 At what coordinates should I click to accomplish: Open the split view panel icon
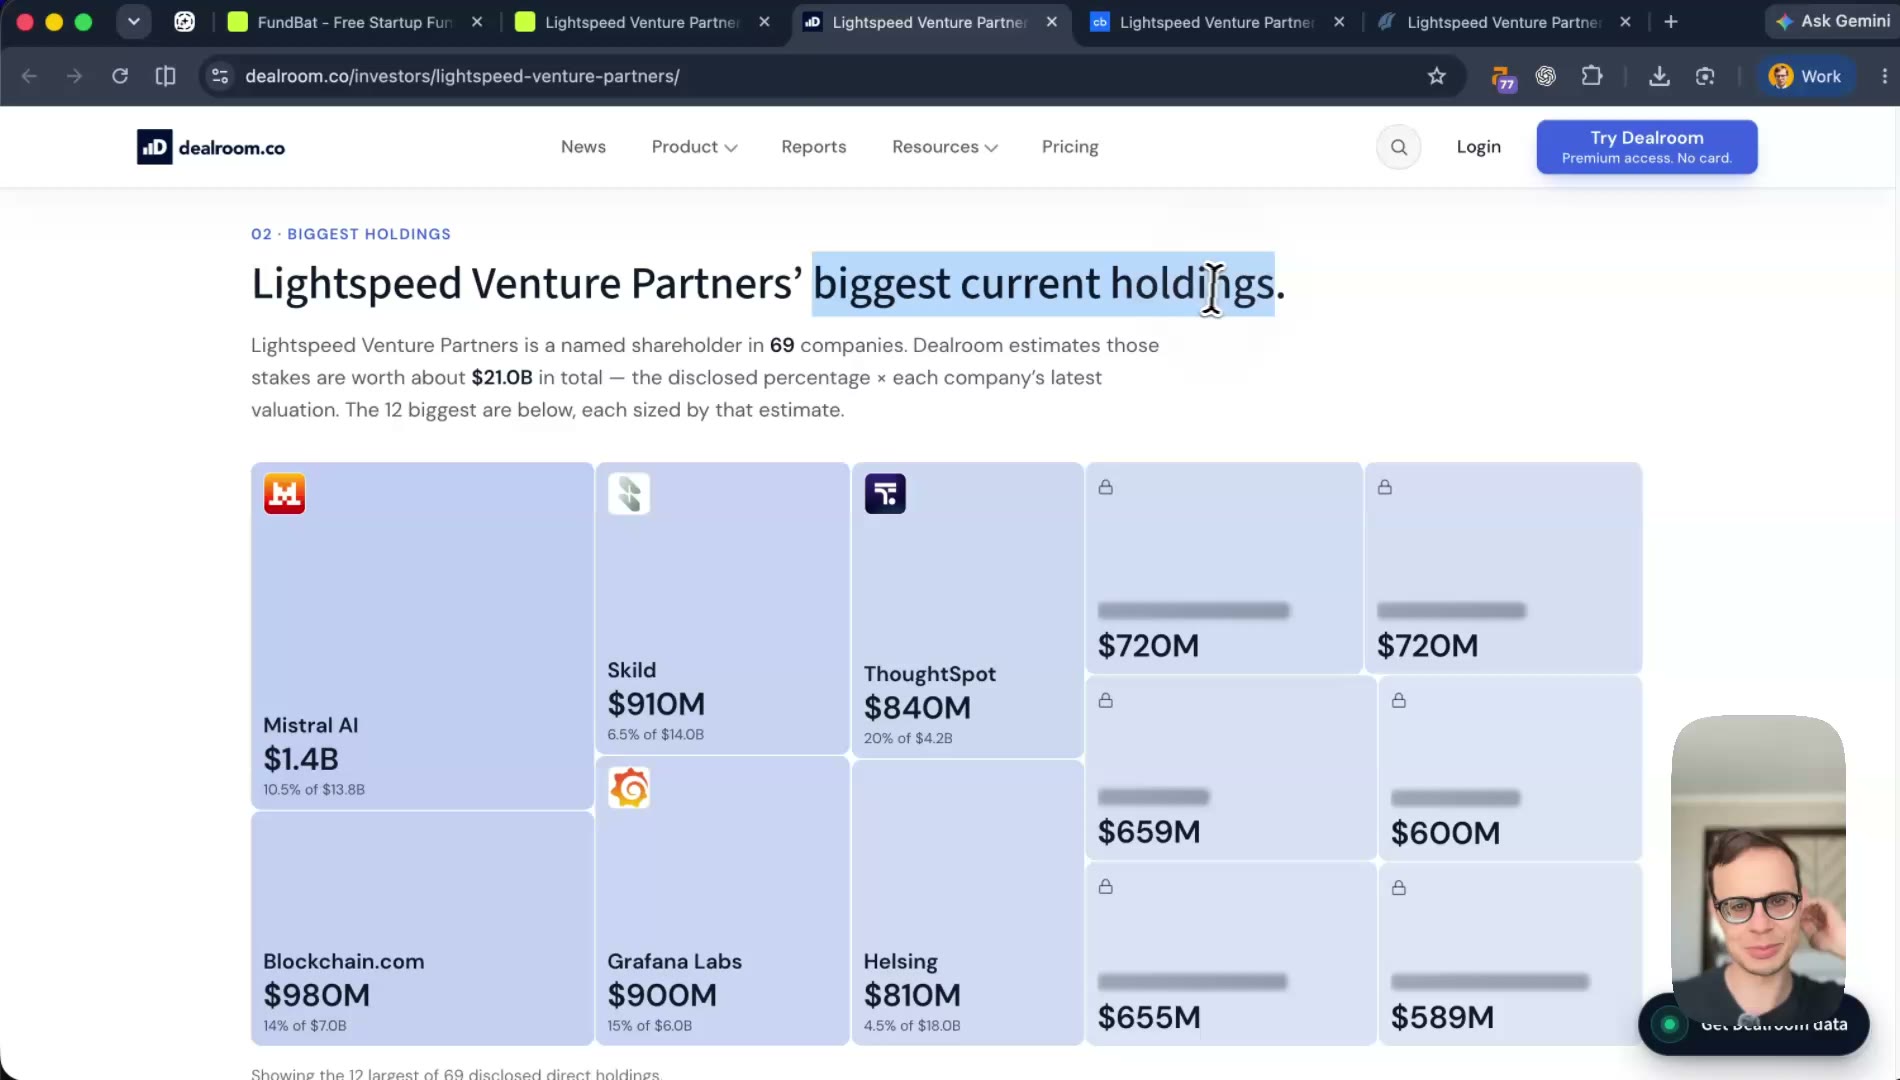tap(166, 76)
